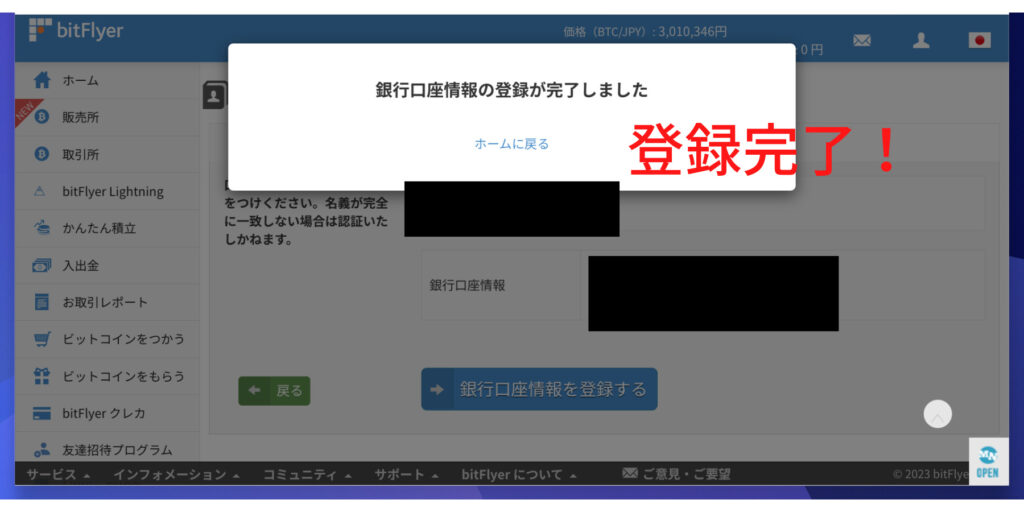Click © 2023 bitFlyer copyright text
Image resolution: width=1024 pixels, height=512 pixels.
(930, 475)
